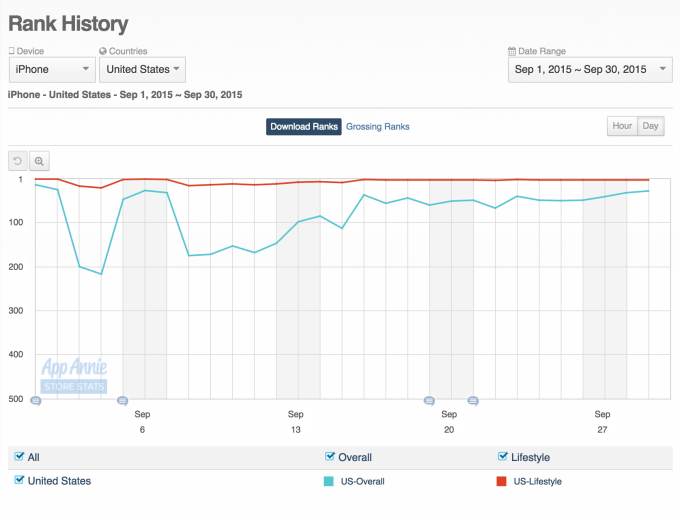The width and height of the screenshot is (680, 521).
Task: Switch to the Grossing Ranks tab
Action: point(378,127)
